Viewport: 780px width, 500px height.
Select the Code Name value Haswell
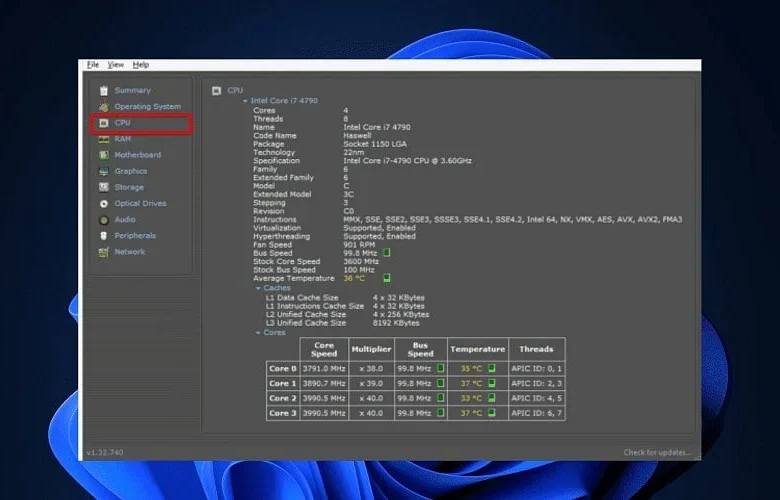click(x=357, y=135)
